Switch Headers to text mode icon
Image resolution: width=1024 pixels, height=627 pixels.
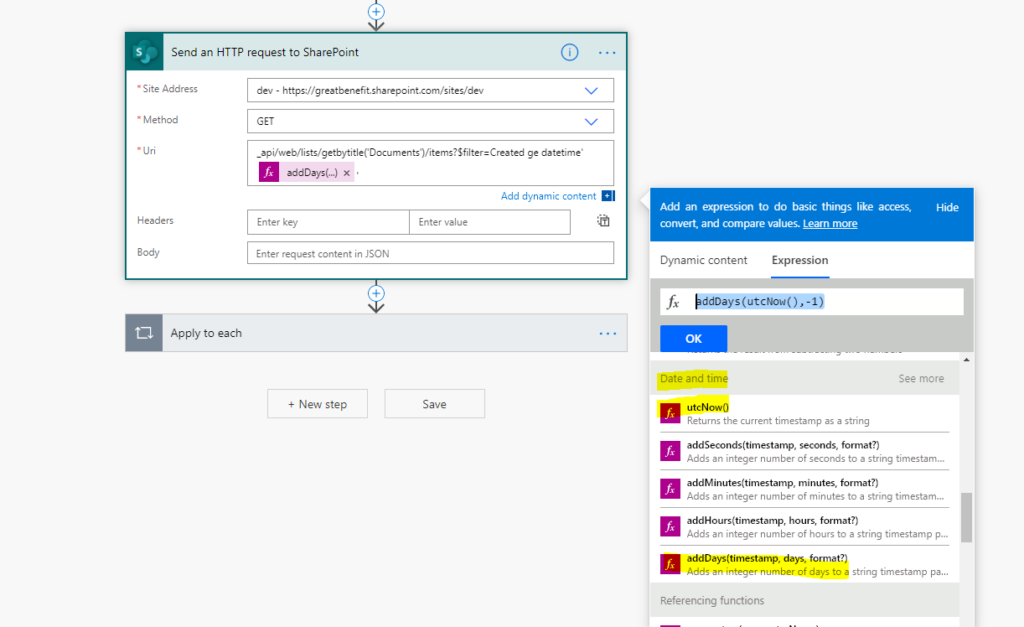point(603,221)
